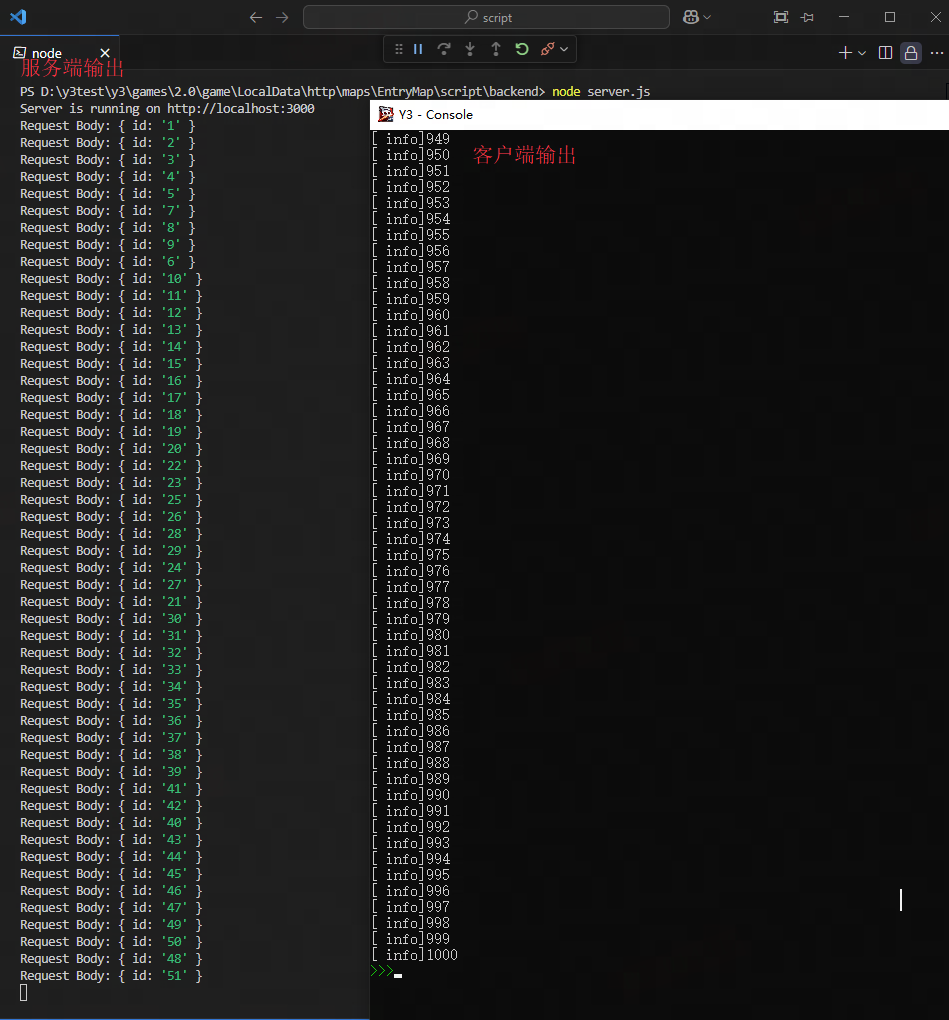Toggle the pin window icon
Image resolution: width=949 pixels, height=1020 pixels.
(807, 17)
